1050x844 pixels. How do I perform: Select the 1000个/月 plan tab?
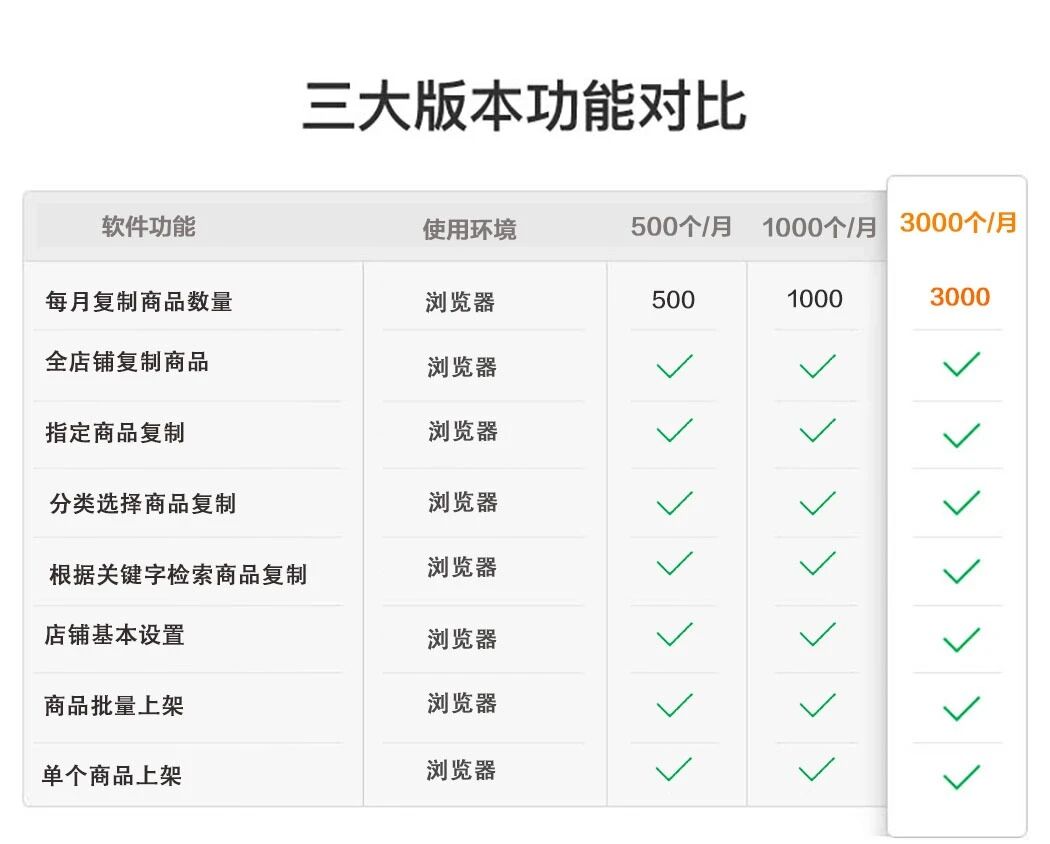(x=820, y=226)
